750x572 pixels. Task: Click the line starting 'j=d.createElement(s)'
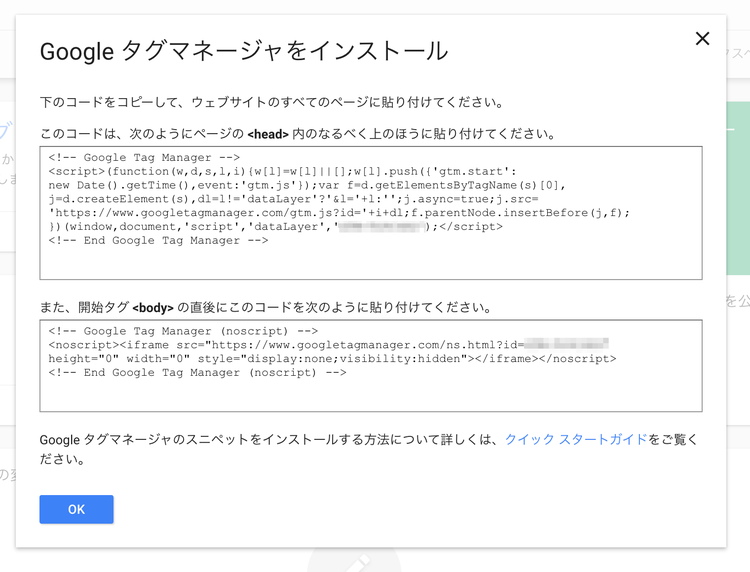293,199
